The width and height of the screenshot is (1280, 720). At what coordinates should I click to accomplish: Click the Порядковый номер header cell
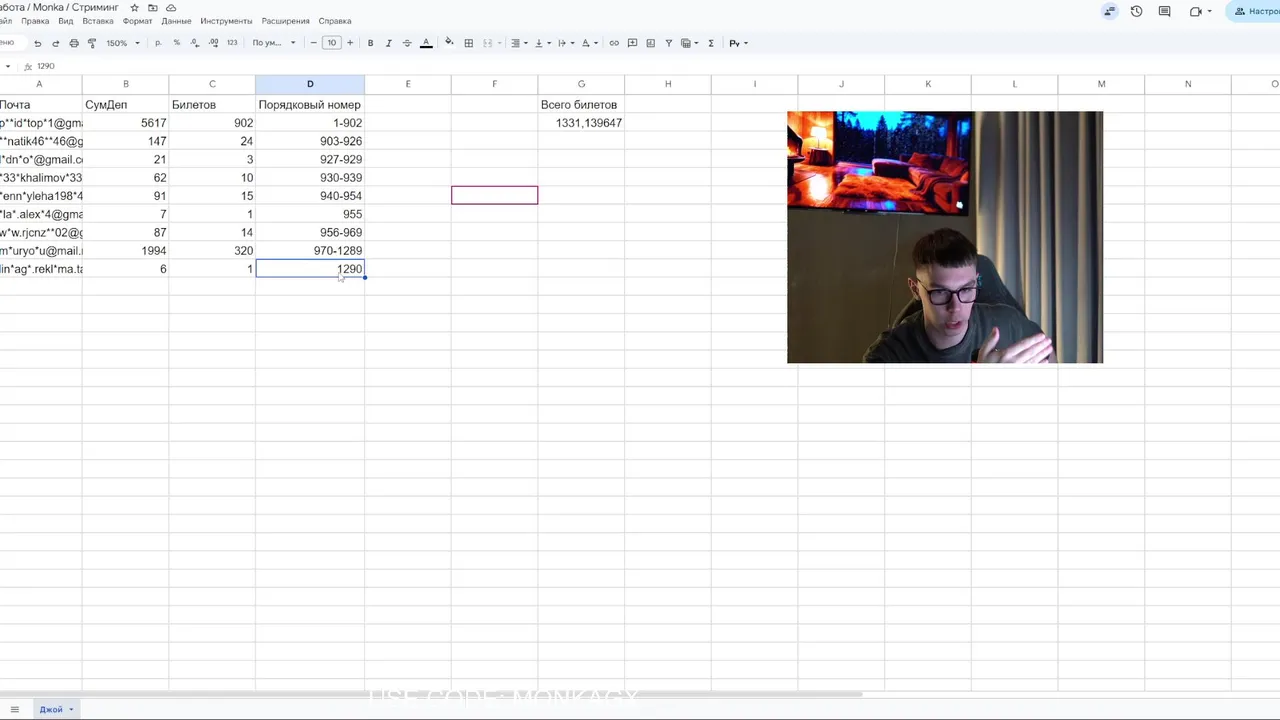coord(310,104)
